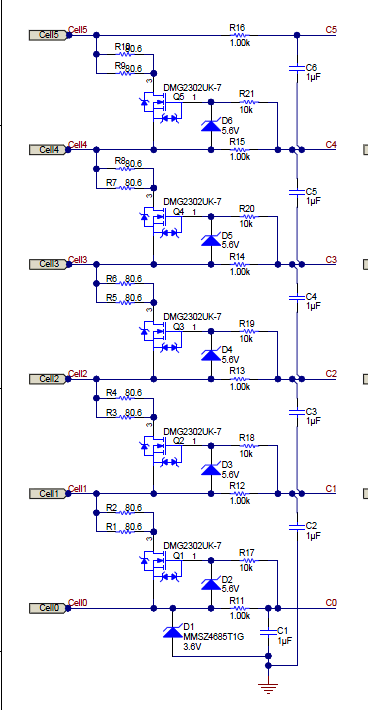Select the D4 5.6V zener diode

pyautogui.click(x=211, y=355)
